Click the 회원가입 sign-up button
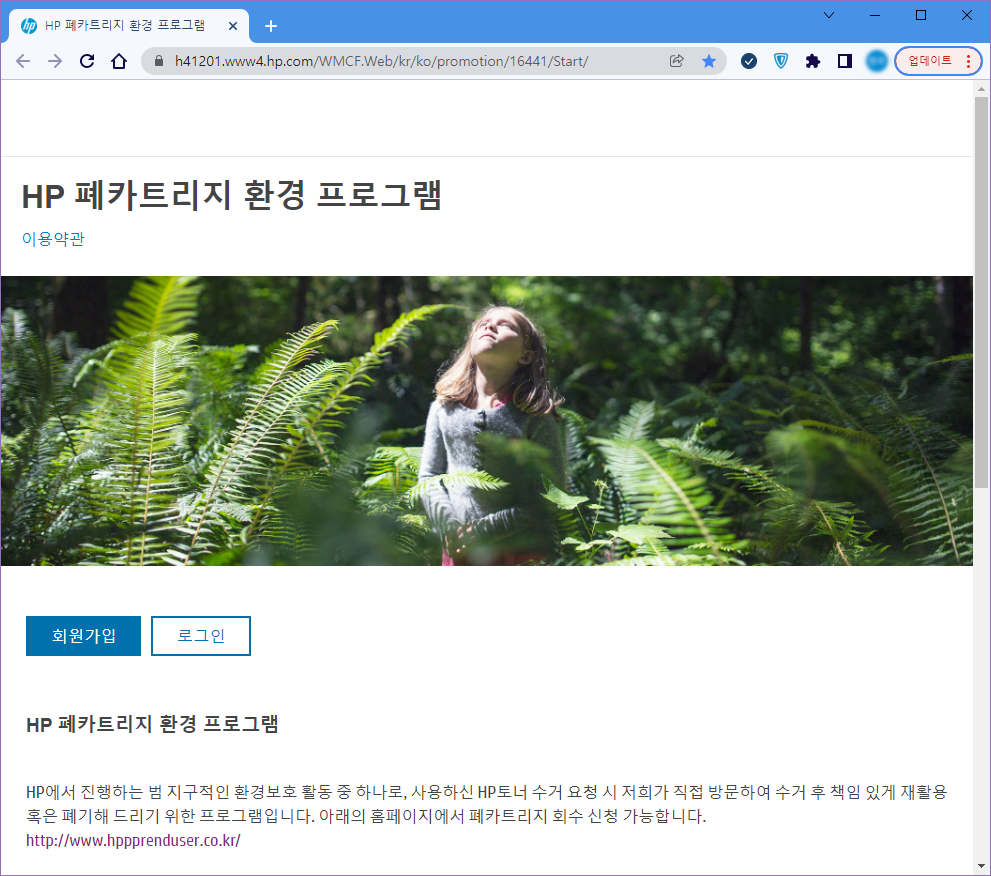The image size is (991, 876). click(x=83, y=636)
